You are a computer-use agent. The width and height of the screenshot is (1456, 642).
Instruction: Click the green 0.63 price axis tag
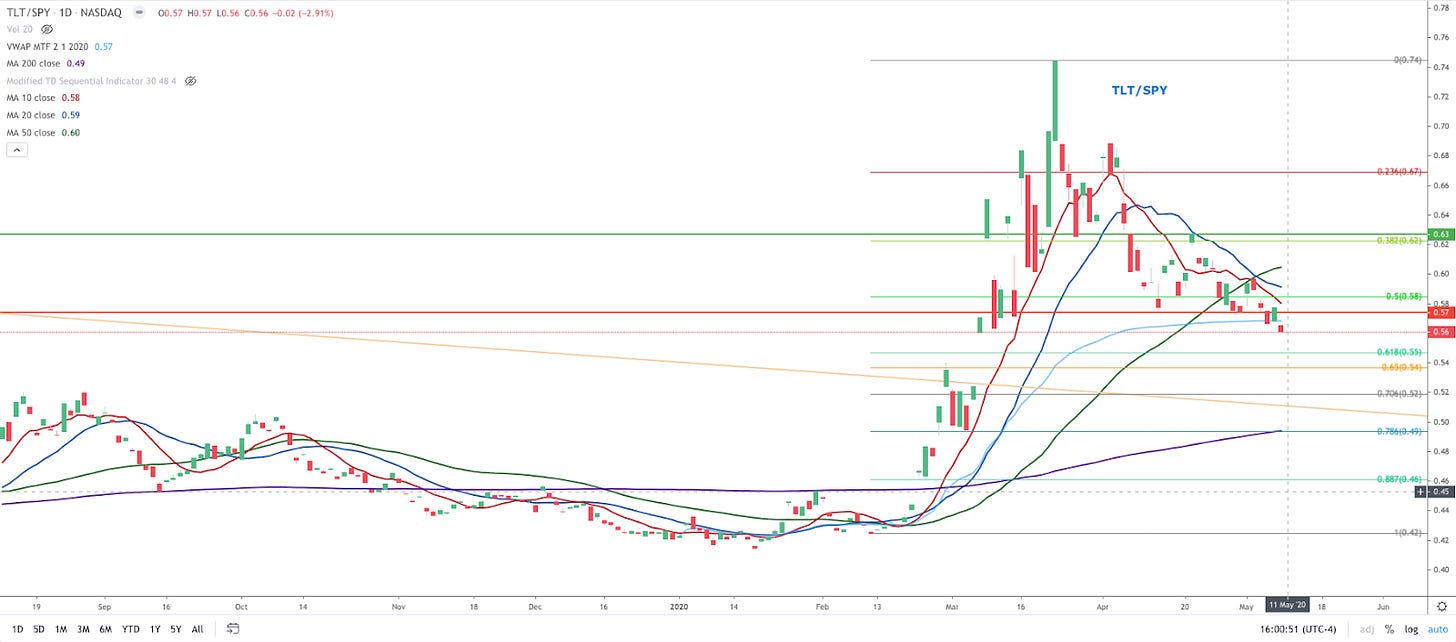pyautogui.click(x=1439, y=234)
